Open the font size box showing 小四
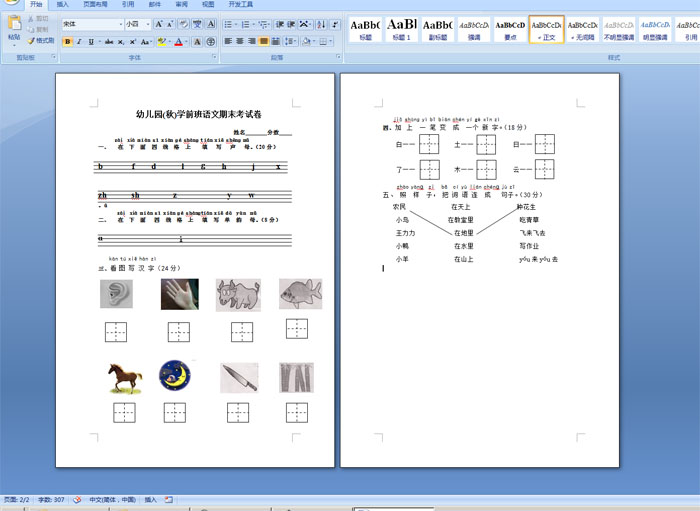 (138, 24)
